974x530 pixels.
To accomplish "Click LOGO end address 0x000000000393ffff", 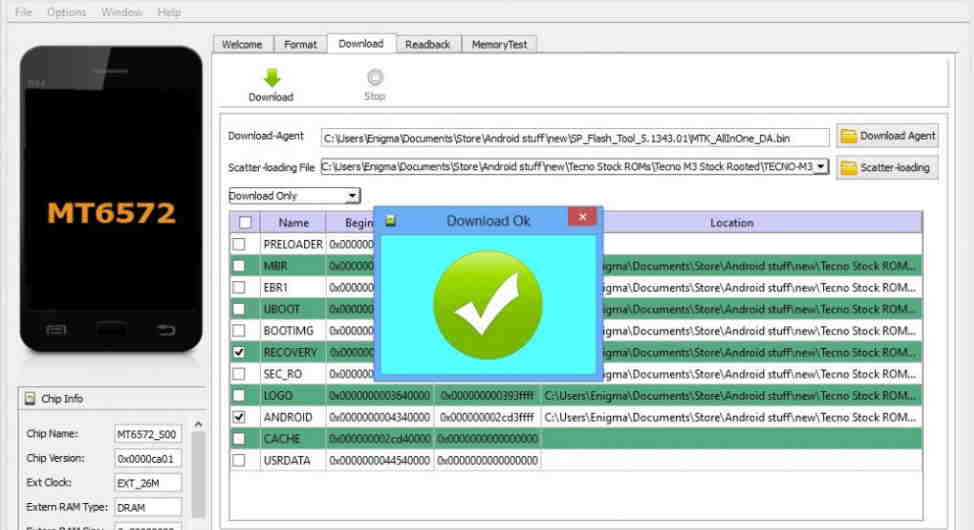I will tap(487, 395).
